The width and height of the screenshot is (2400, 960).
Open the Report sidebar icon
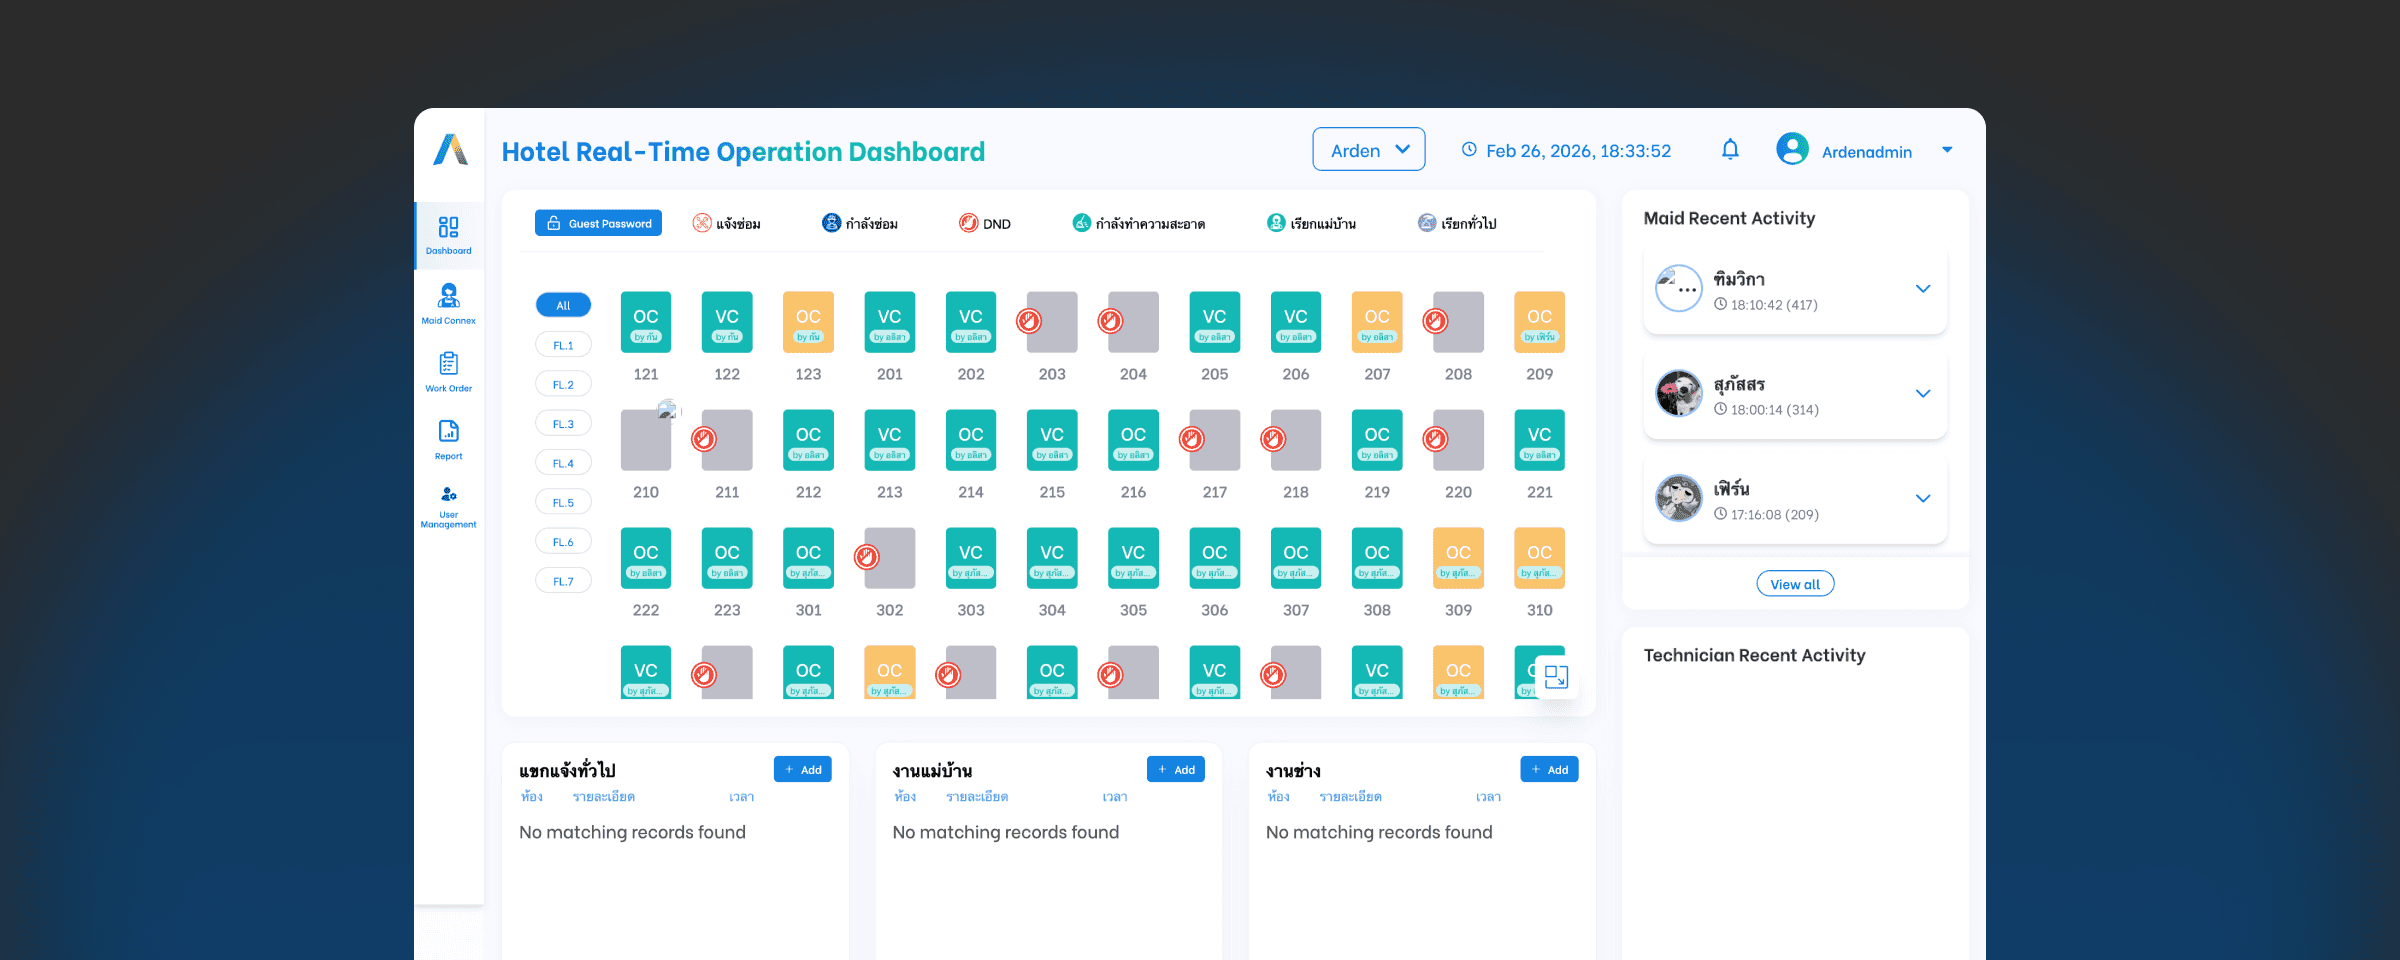448,440
